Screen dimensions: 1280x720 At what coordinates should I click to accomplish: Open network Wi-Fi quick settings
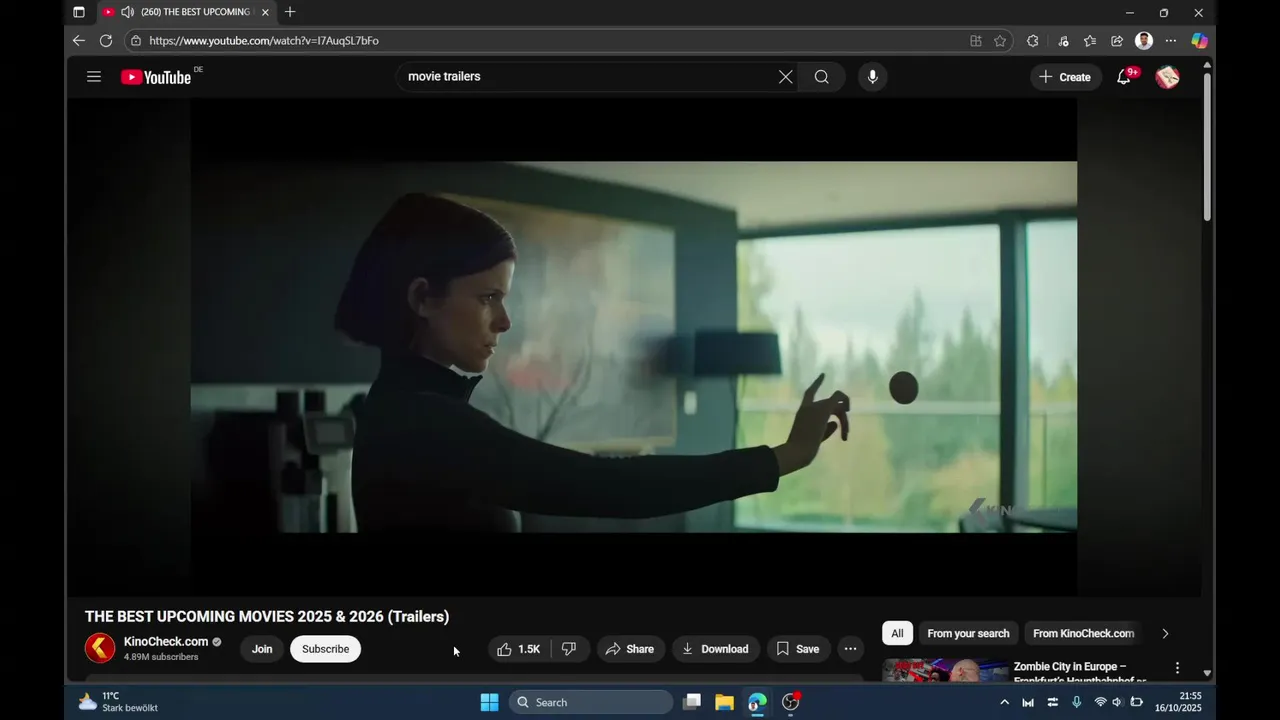[x=1100, y=702]
